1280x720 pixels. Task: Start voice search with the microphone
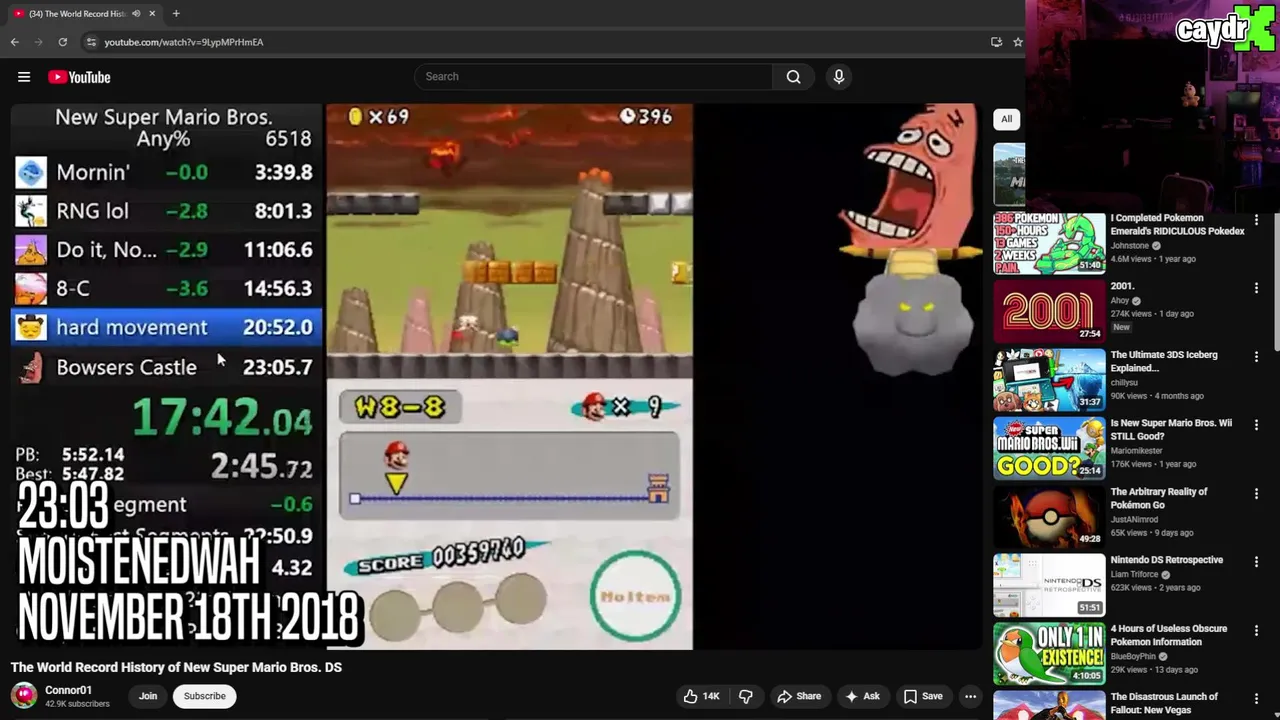coord(839,77)
